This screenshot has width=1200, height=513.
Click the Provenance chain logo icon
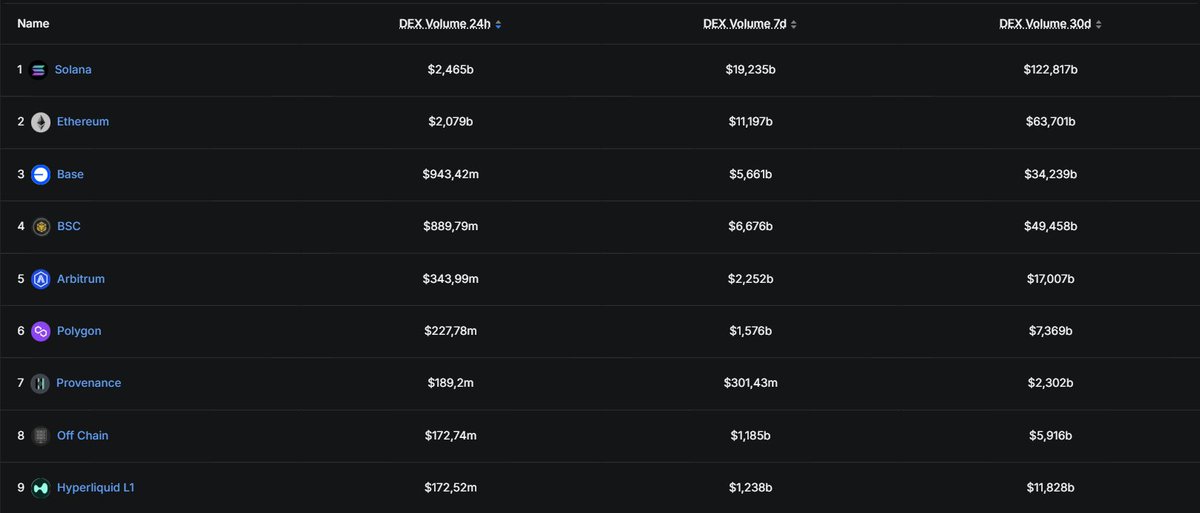(40, 383)
